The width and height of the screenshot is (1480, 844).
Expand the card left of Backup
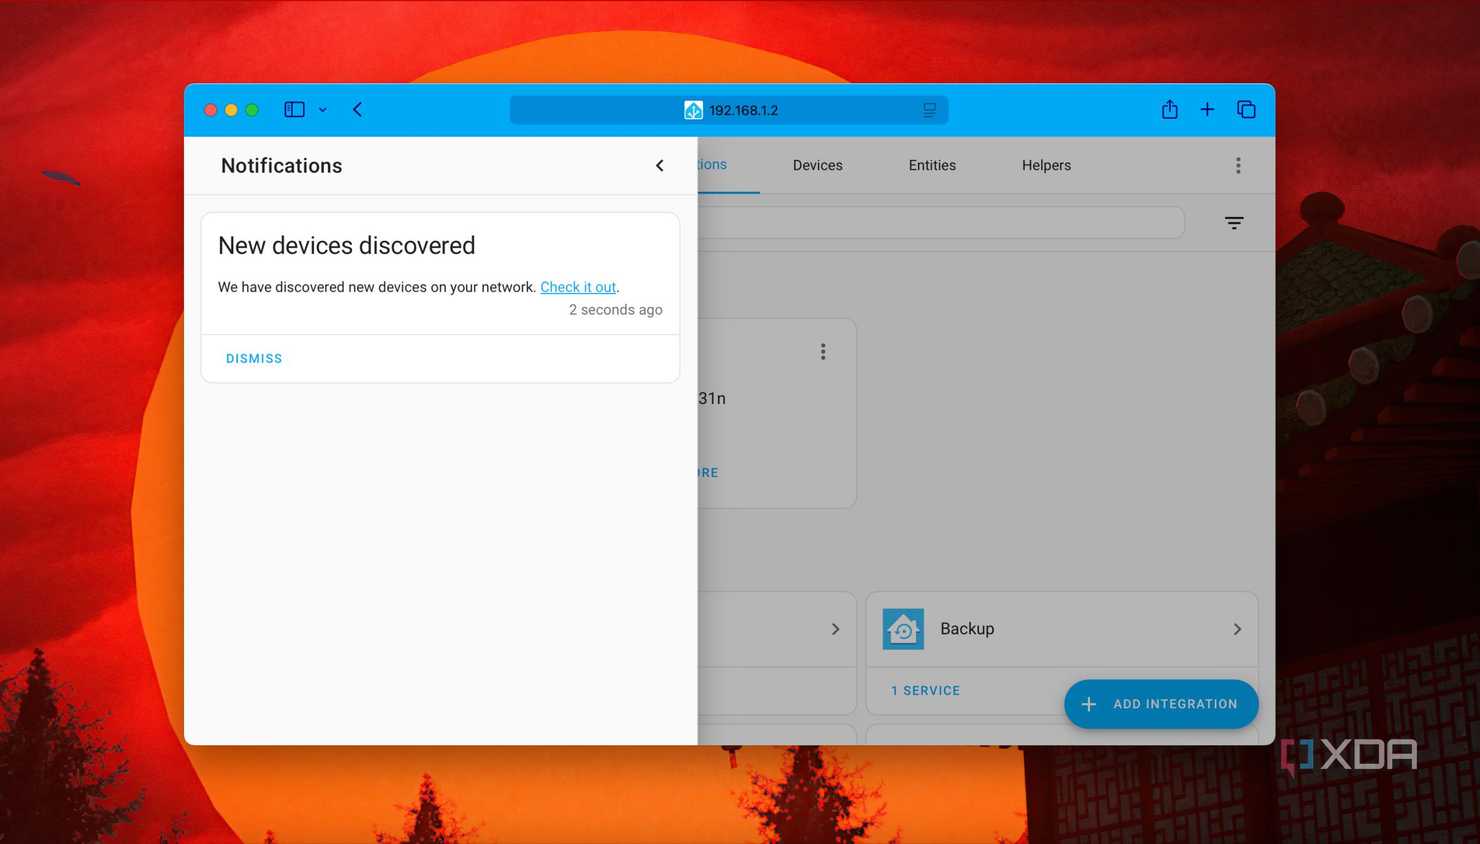[x=835, y=629]
